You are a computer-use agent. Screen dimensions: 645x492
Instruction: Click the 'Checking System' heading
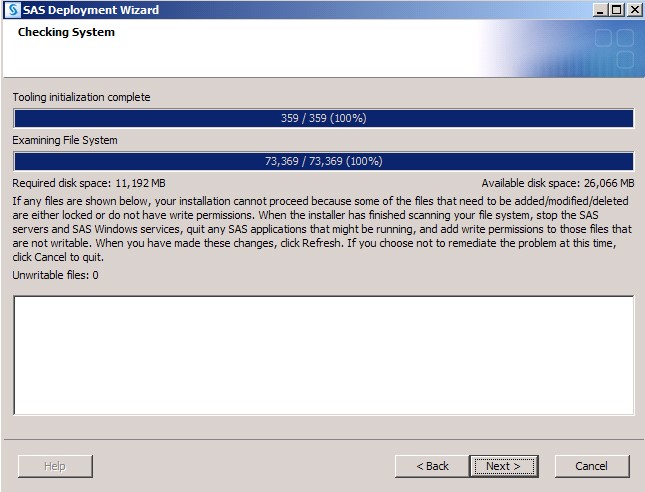pyautogui.click(x=66, y=32)
